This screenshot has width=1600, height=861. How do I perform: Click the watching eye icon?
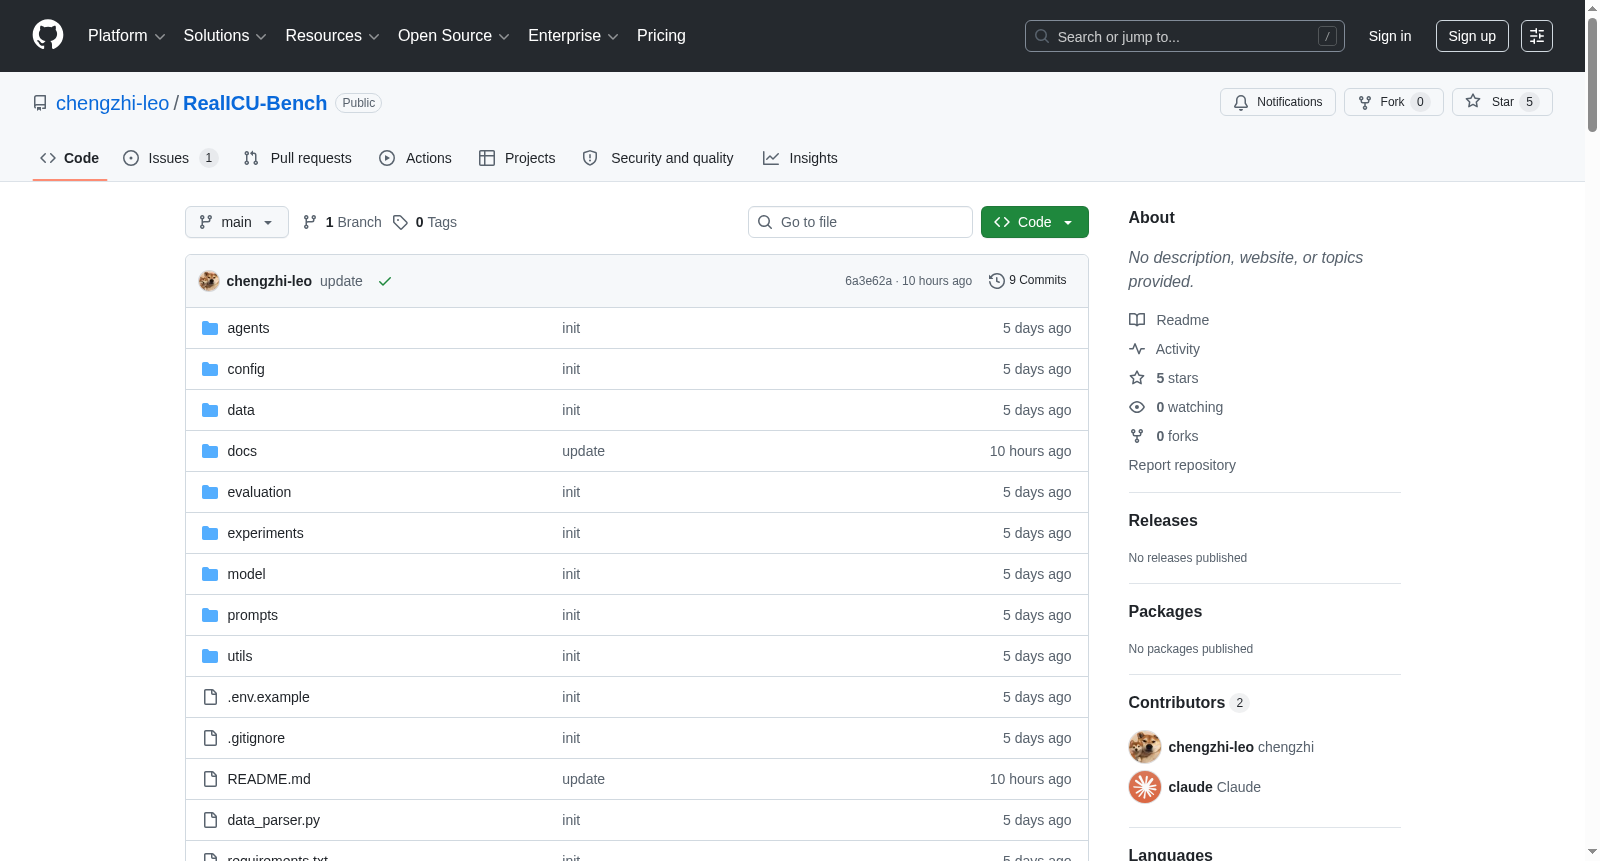[1137, 407]
